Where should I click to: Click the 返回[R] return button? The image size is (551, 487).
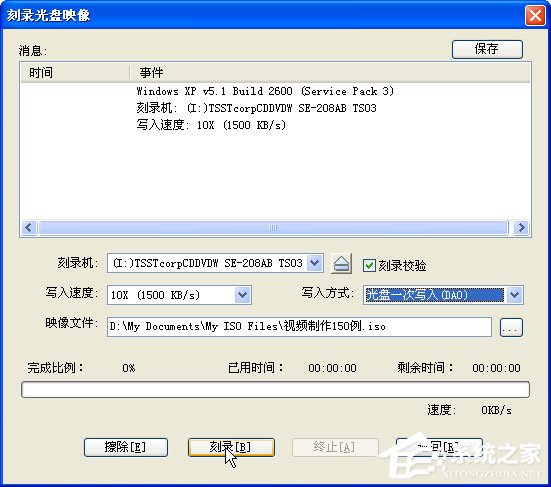[439, 447]
